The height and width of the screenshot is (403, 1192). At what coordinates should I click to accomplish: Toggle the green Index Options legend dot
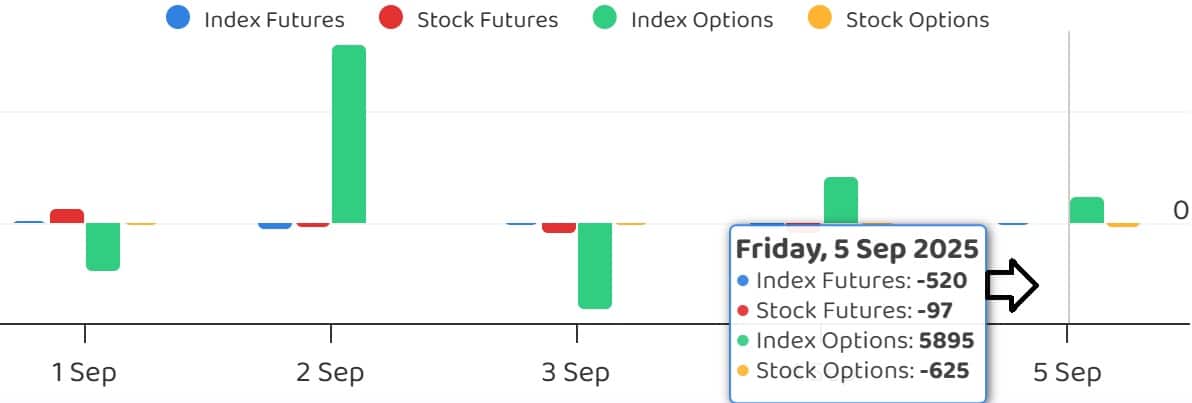point(605,18)
